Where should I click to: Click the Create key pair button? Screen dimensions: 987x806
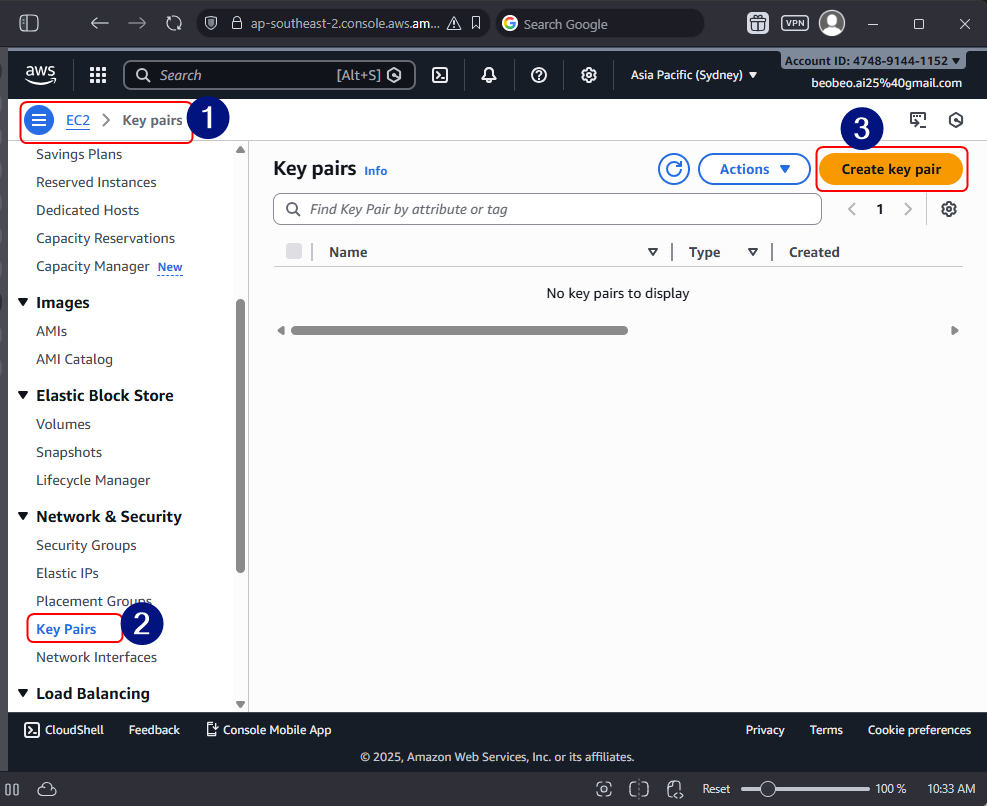click(x=891, y=169)
